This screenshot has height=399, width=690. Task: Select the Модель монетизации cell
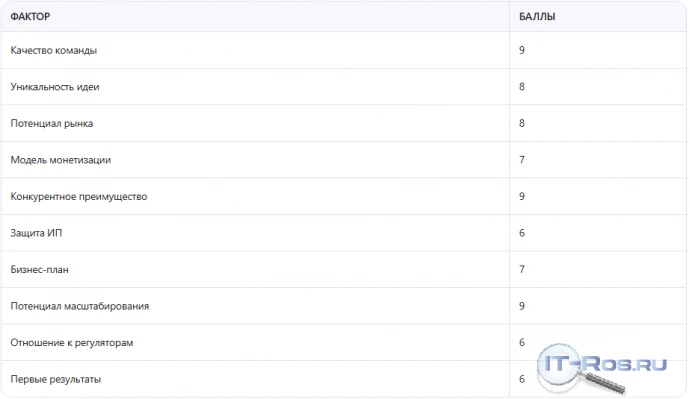click(x=255, y=160)
